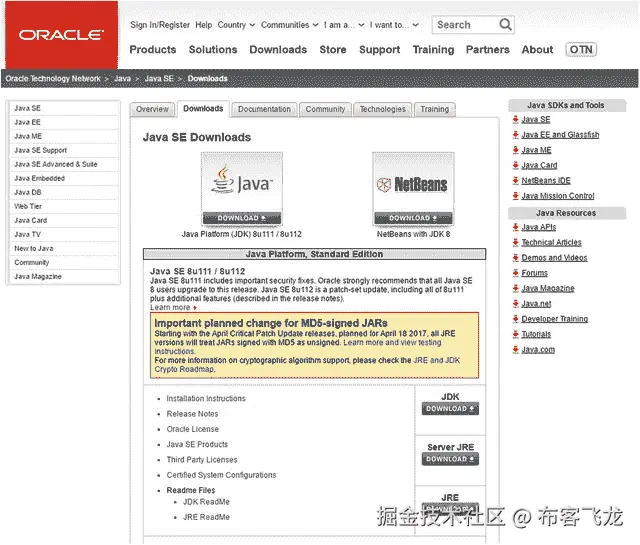The width and height of the screenshot is (640, 545).
Task: Click arrow icon beside Technical Articles
Action: pyautogui.click(x=516, y=242)
